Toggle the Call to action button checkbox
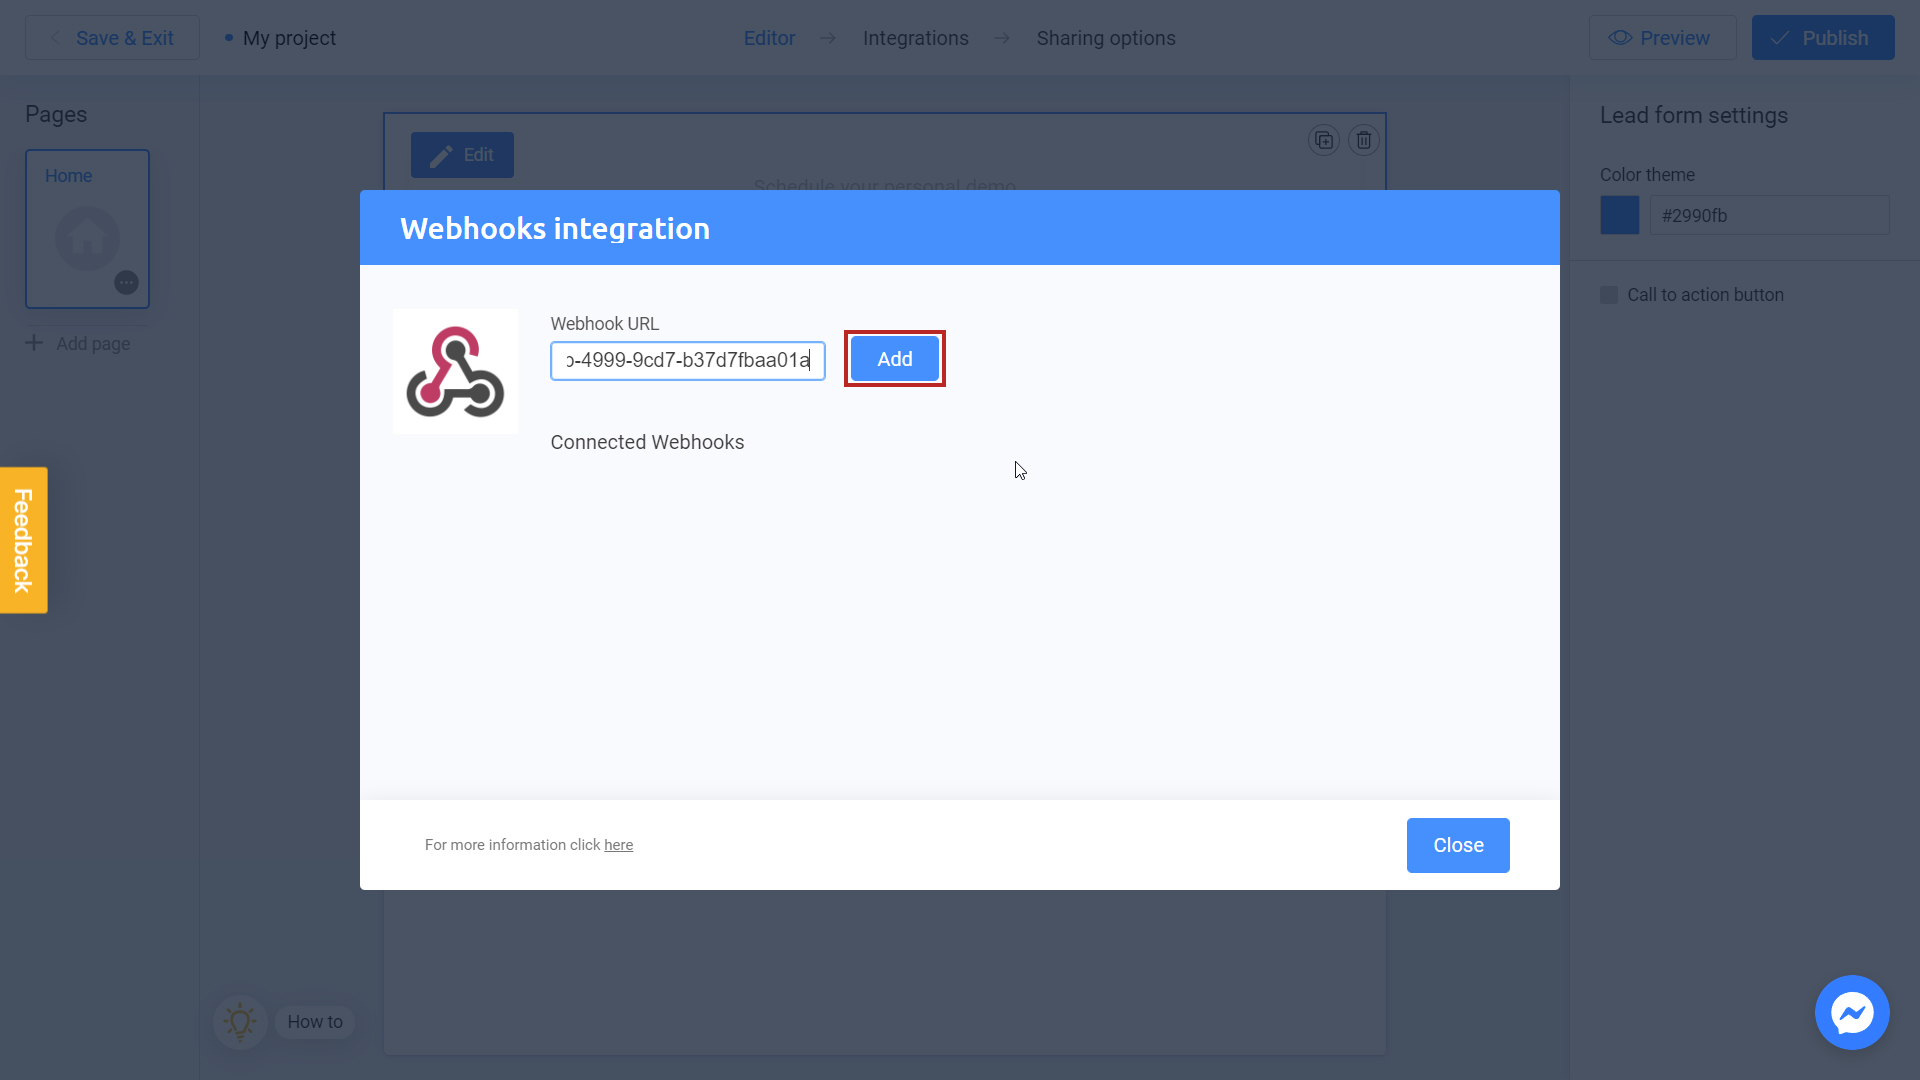 pos(1609,294)
